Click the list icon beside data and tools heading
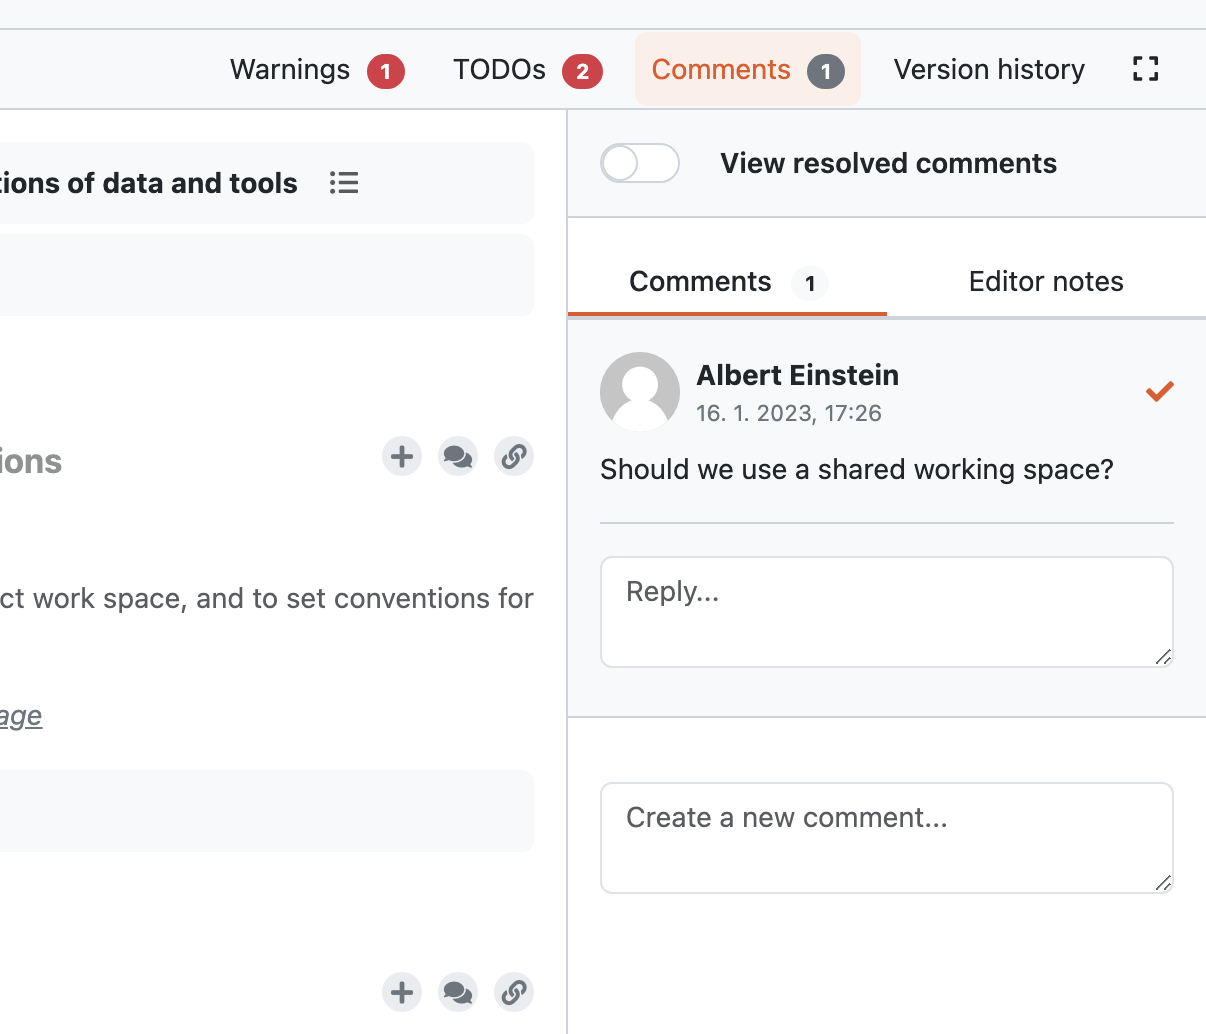The height and width of the screenshot is (1034, 1206). 344,183
